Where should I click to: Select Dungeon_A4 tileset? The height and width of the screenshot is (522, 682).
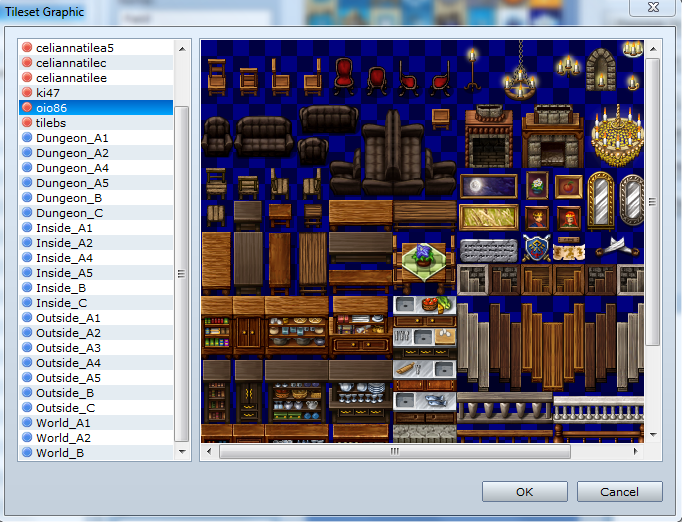[x=96, y=167]
